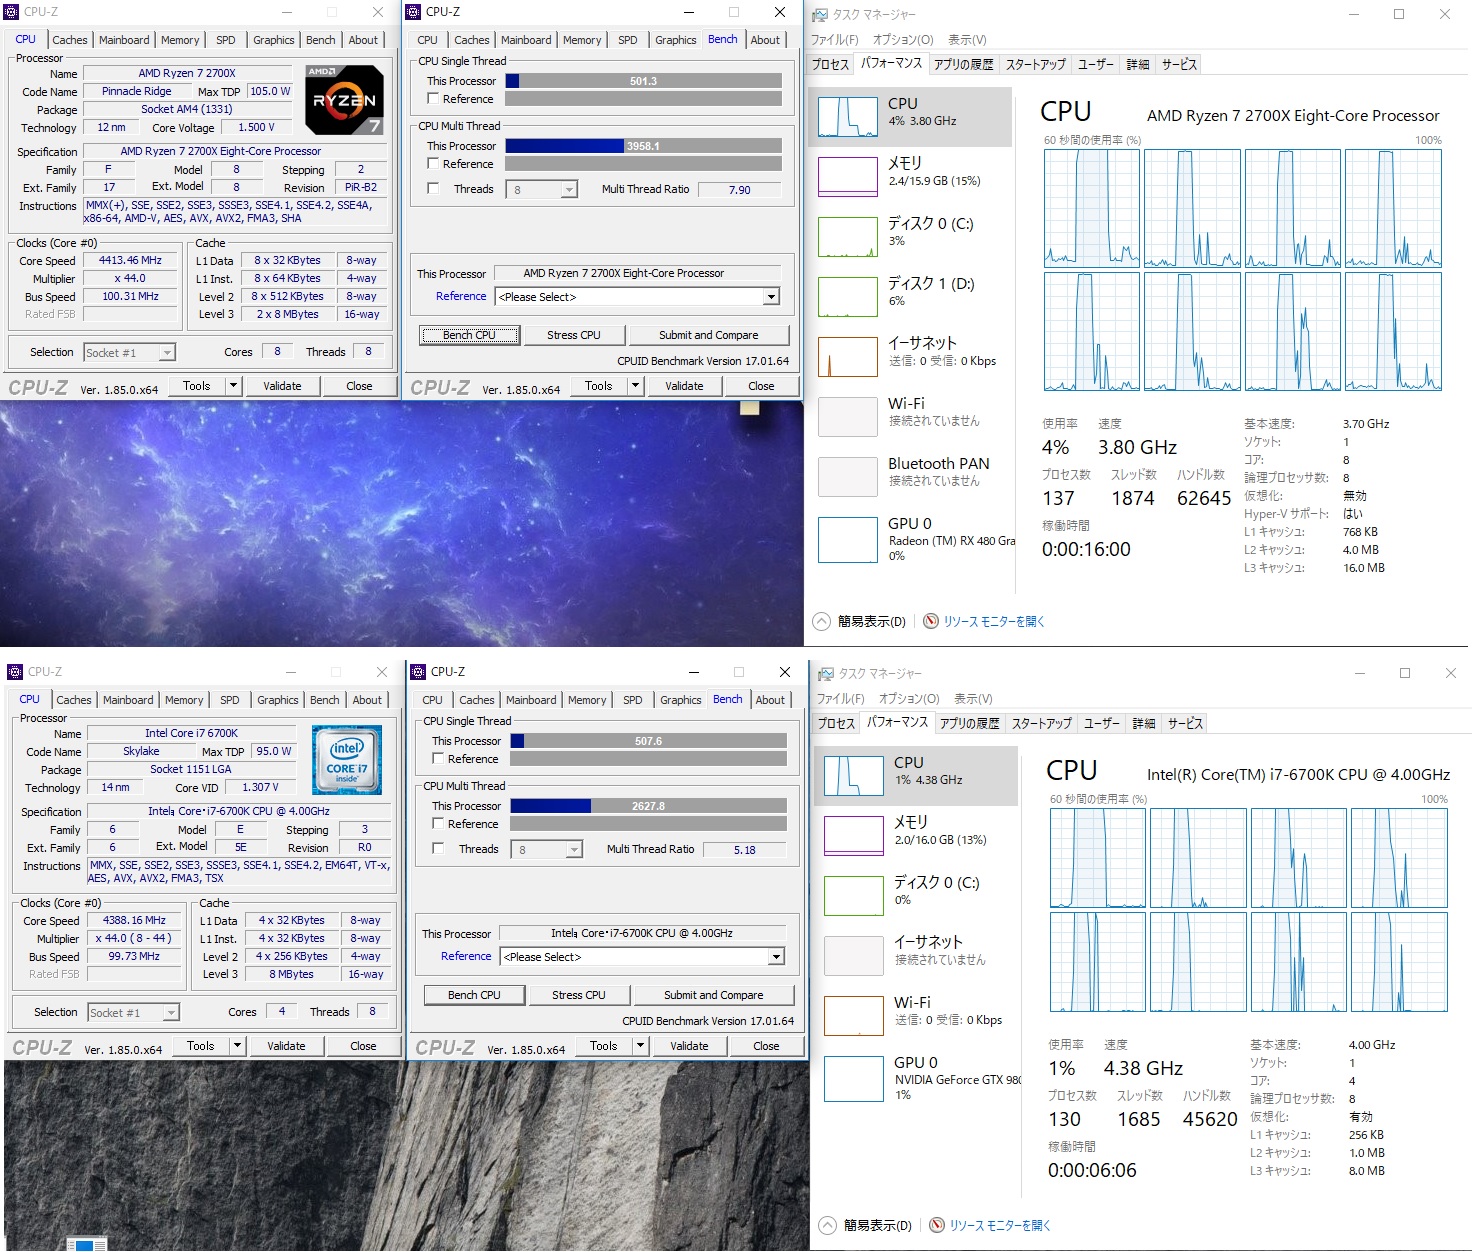This screenshot has height=1252, width=1472.
Task: Select the ディスク 1 (D:) performance graph thumbnail
Action: click(847, 297)
